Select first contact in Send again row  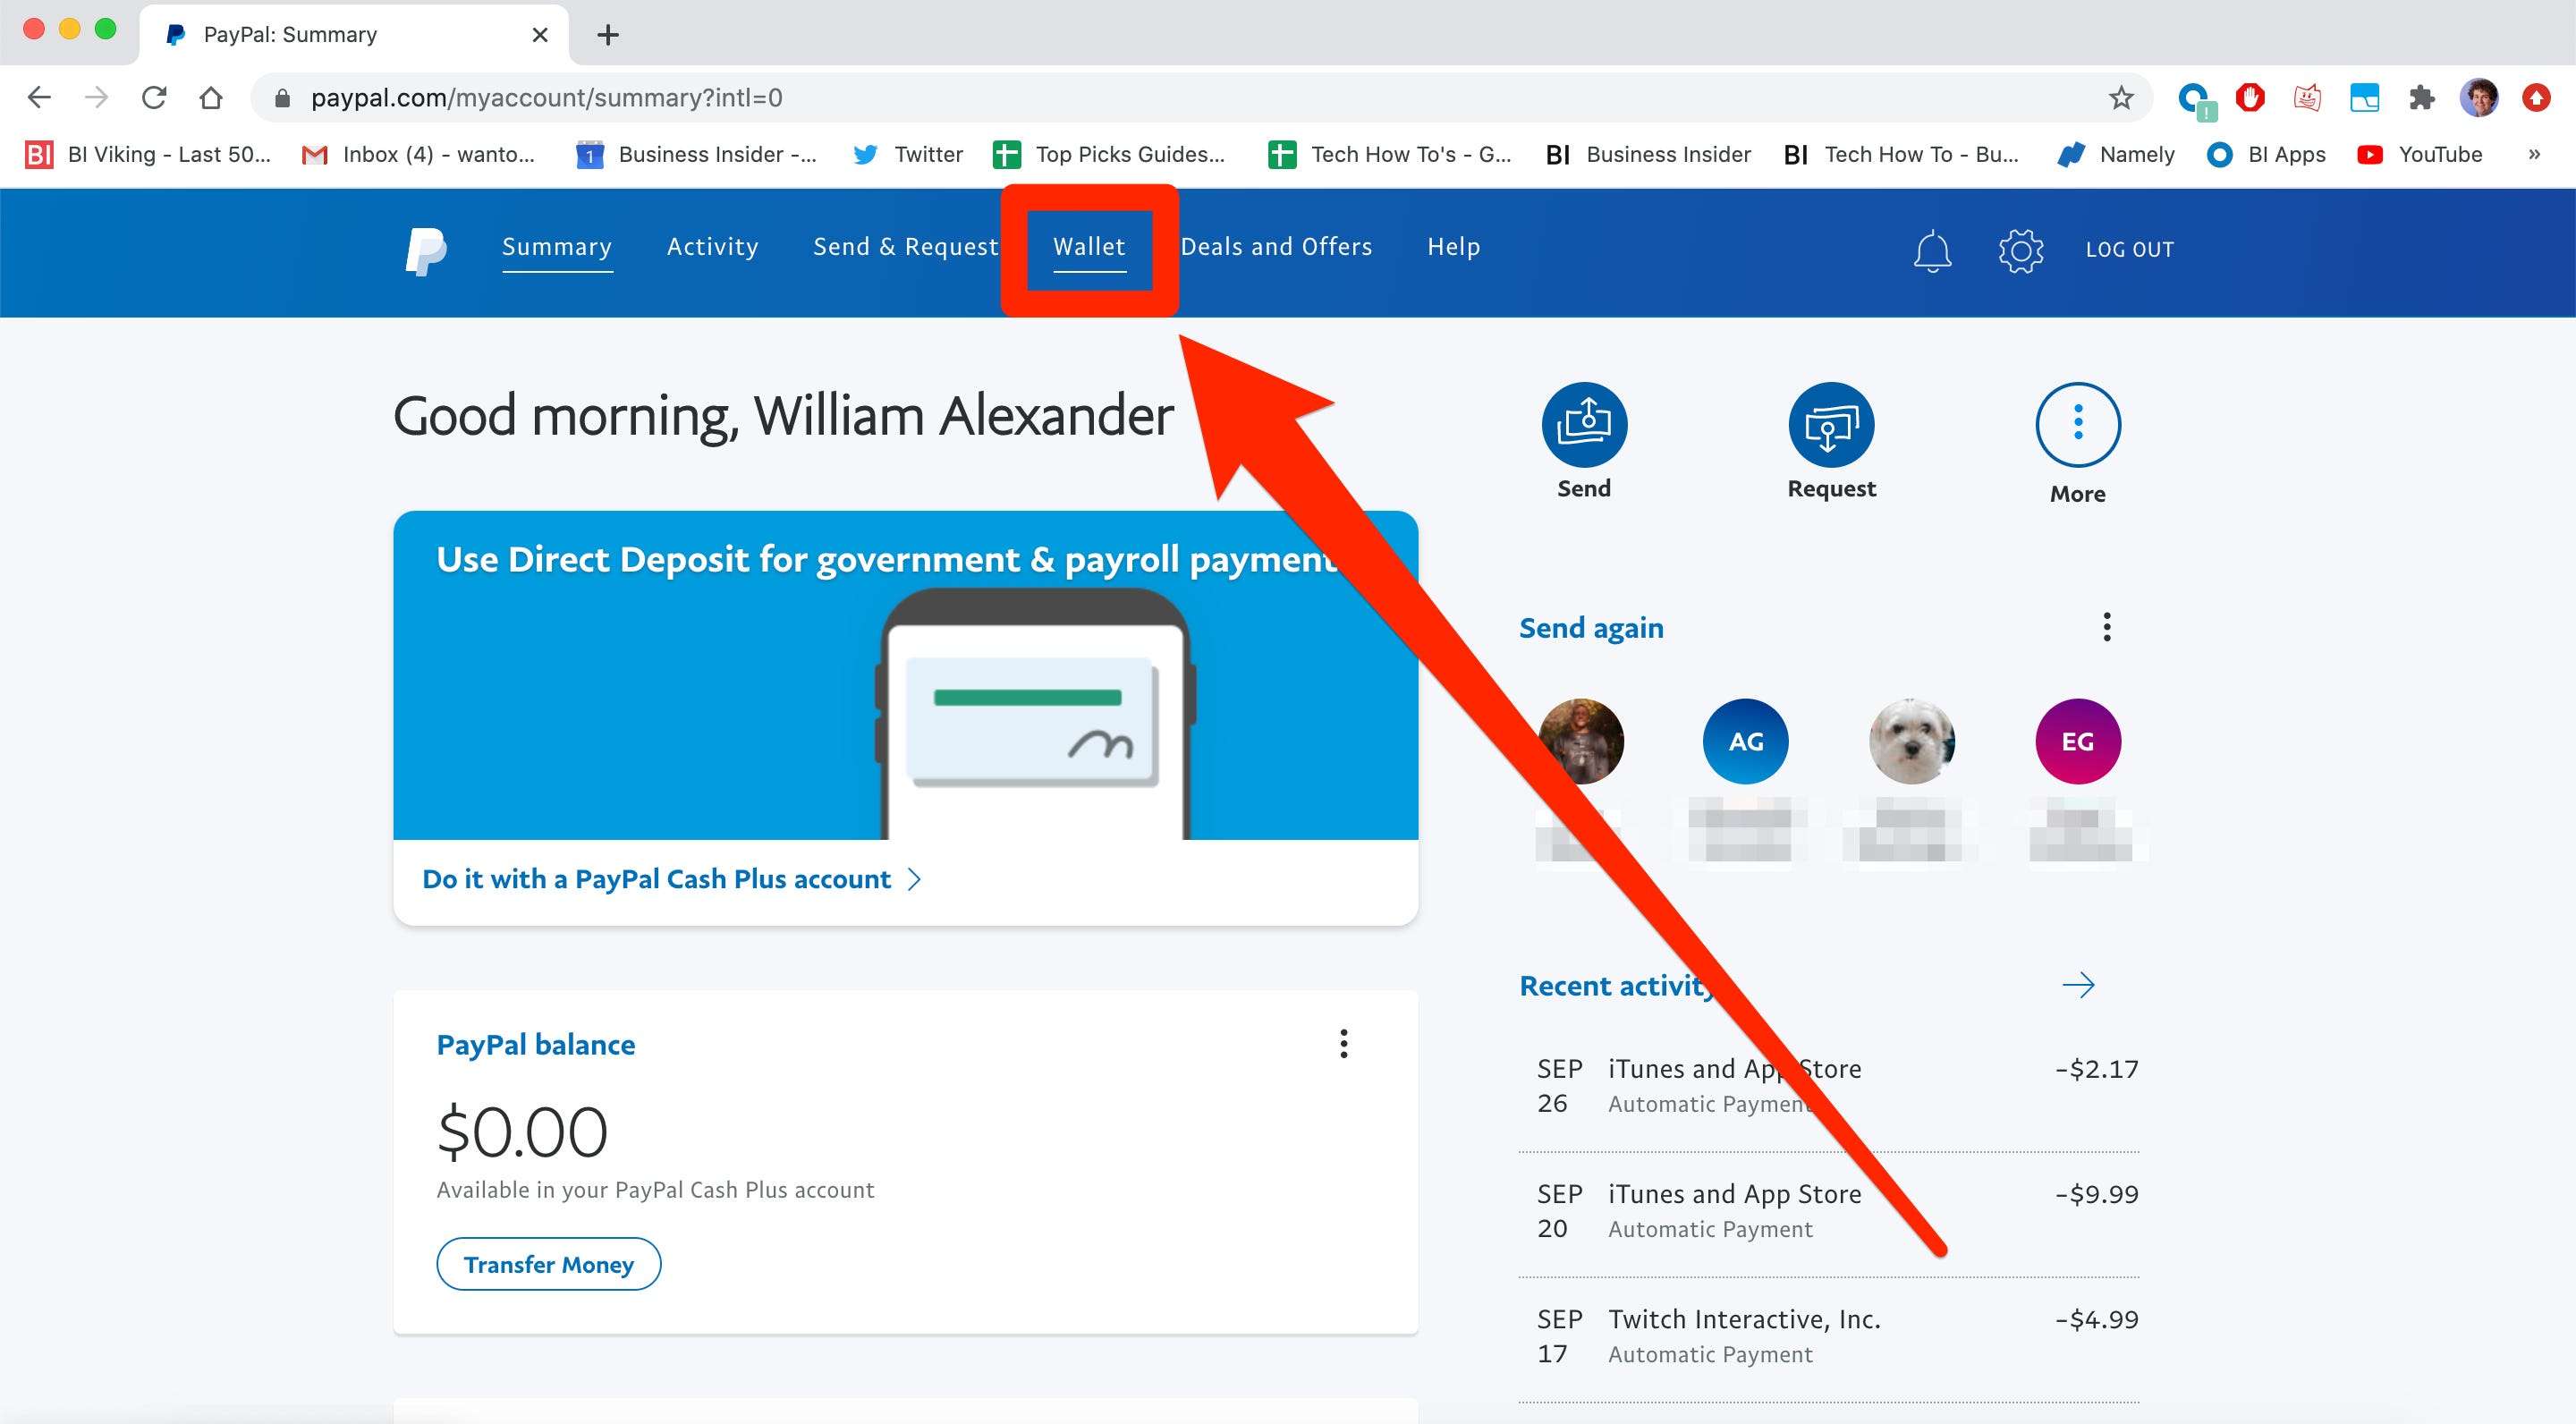(1580, 740)
